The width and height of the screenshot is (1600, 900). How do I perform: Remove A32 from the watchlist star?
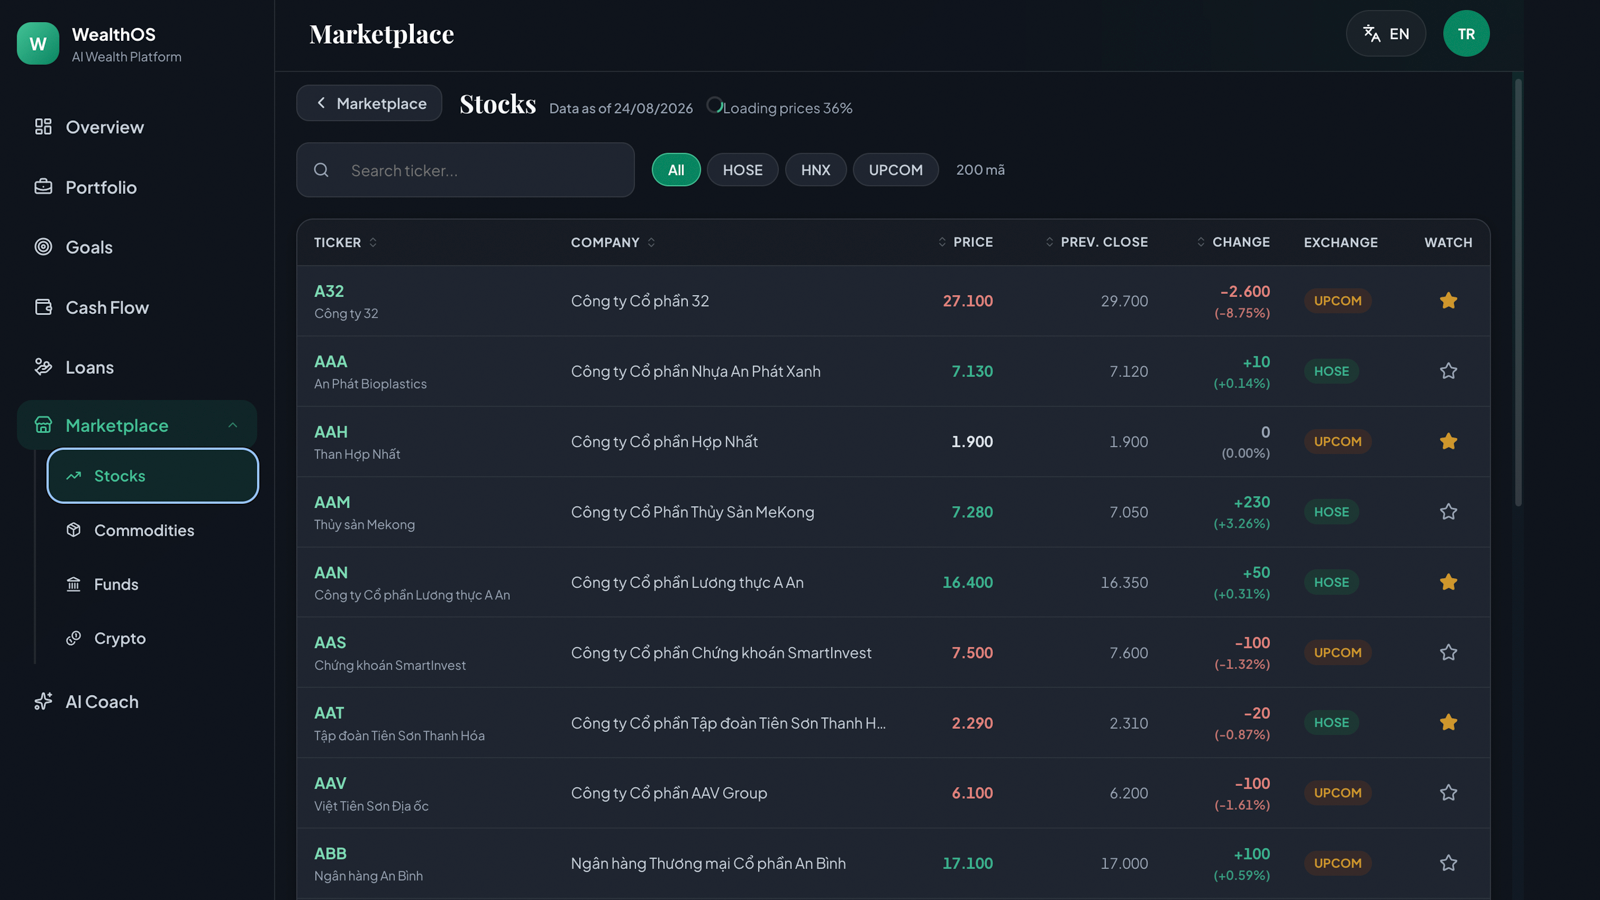1448,301
